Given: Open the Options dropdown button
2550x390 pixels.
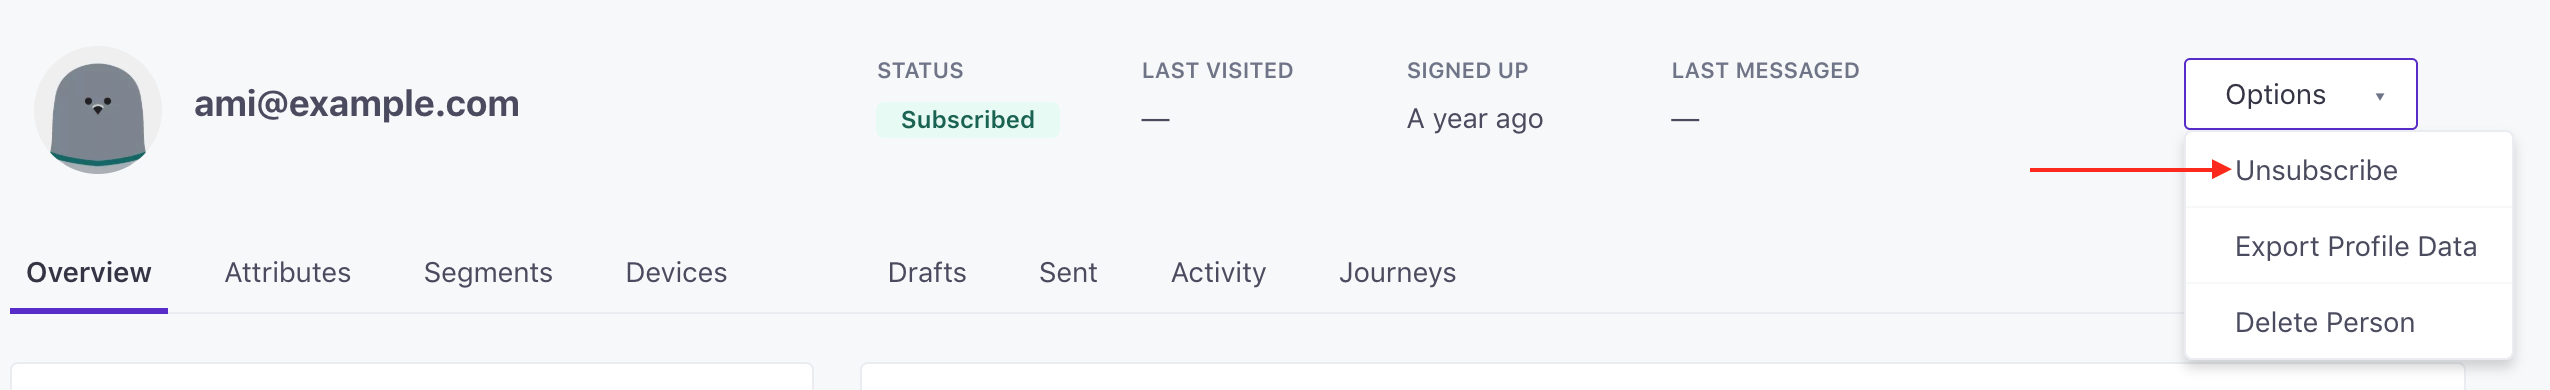Looking at the screenshot, I should [x=2300, y=94].
